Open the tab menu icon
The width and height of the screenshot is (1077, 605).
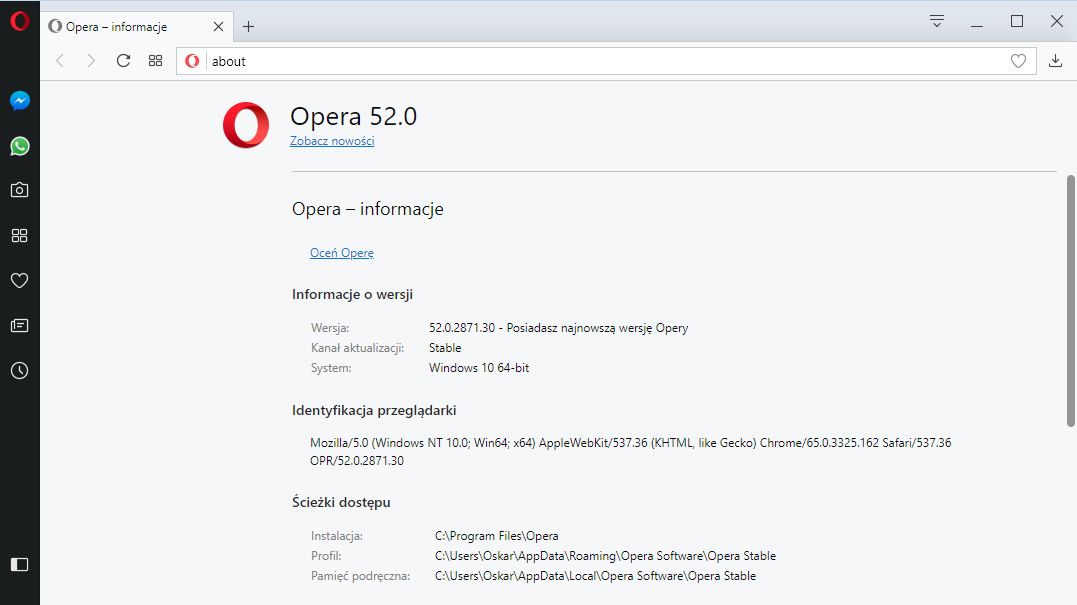click(x=936, y=21)
